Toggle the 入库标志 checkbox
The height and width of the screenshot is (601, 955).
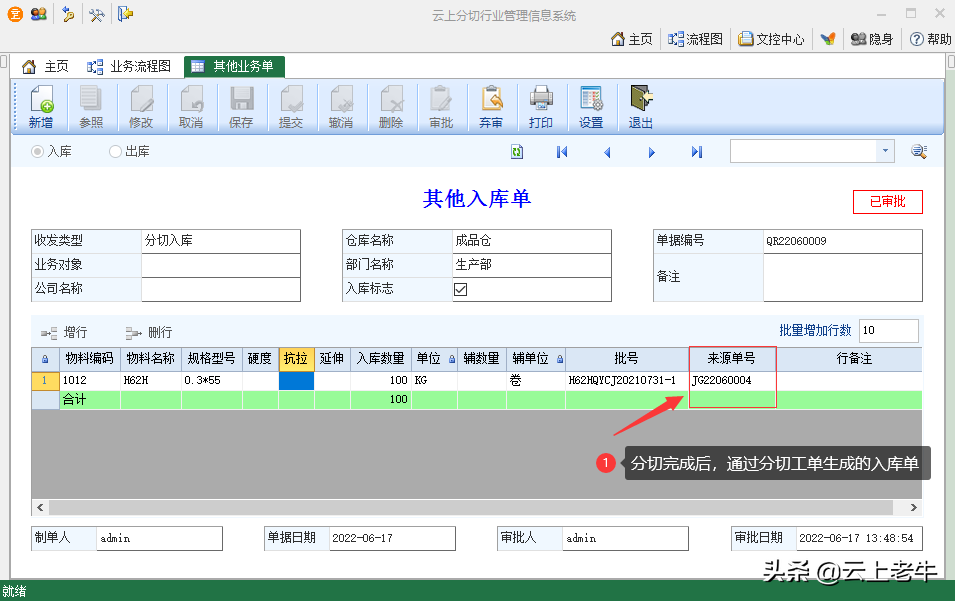[x=461, y=289]
